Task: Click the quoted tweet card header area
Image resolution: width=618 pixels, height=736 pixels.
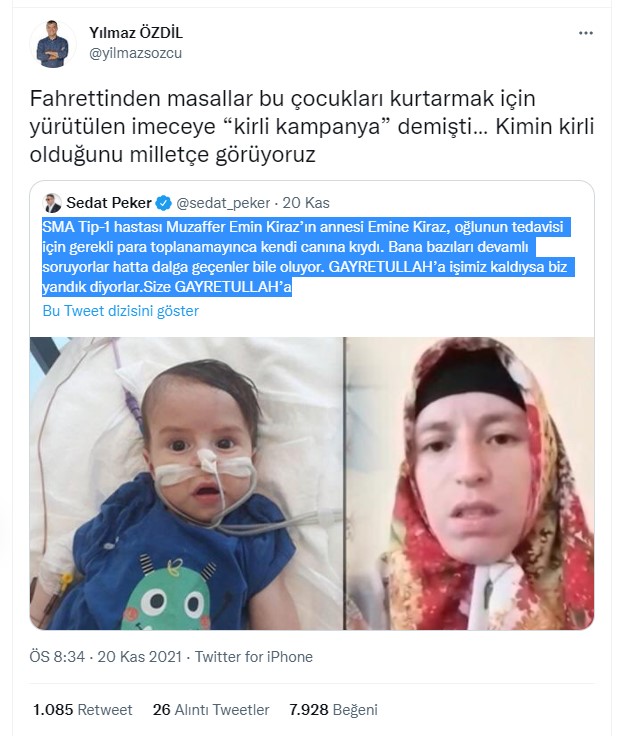Action: pos(312,203)
